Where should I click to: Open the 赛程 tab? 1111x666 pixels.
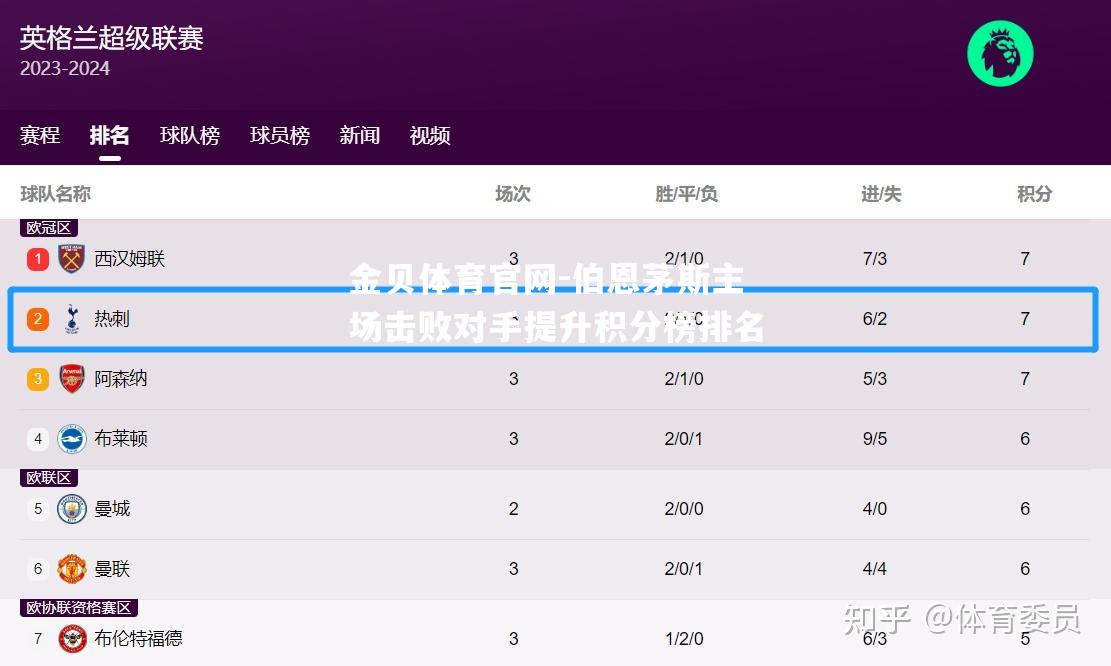40,135
